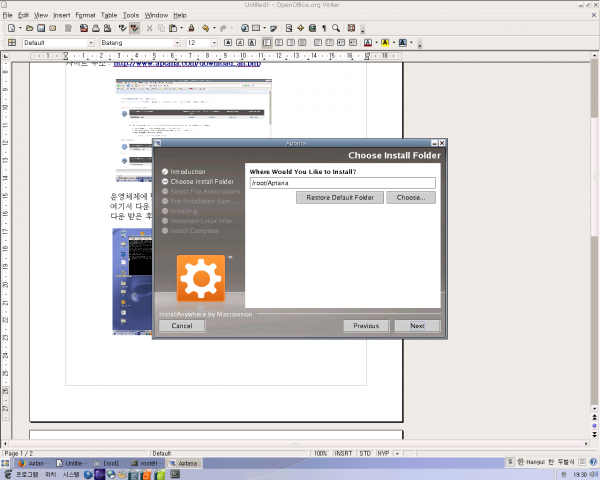This screenshot has height=480, width=600.
Task: Paste clipboard contents via toolbar icon
Action: point(173,28)
